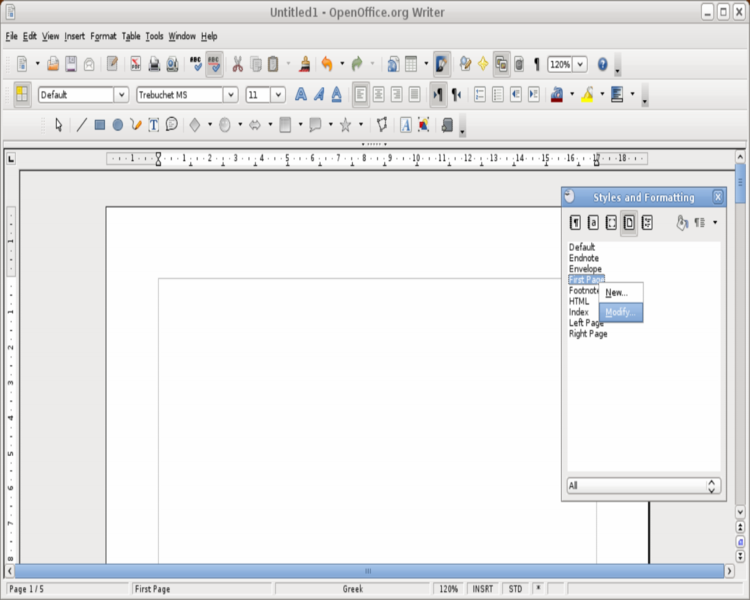Choose New... from the context menu

click(621, 293)
